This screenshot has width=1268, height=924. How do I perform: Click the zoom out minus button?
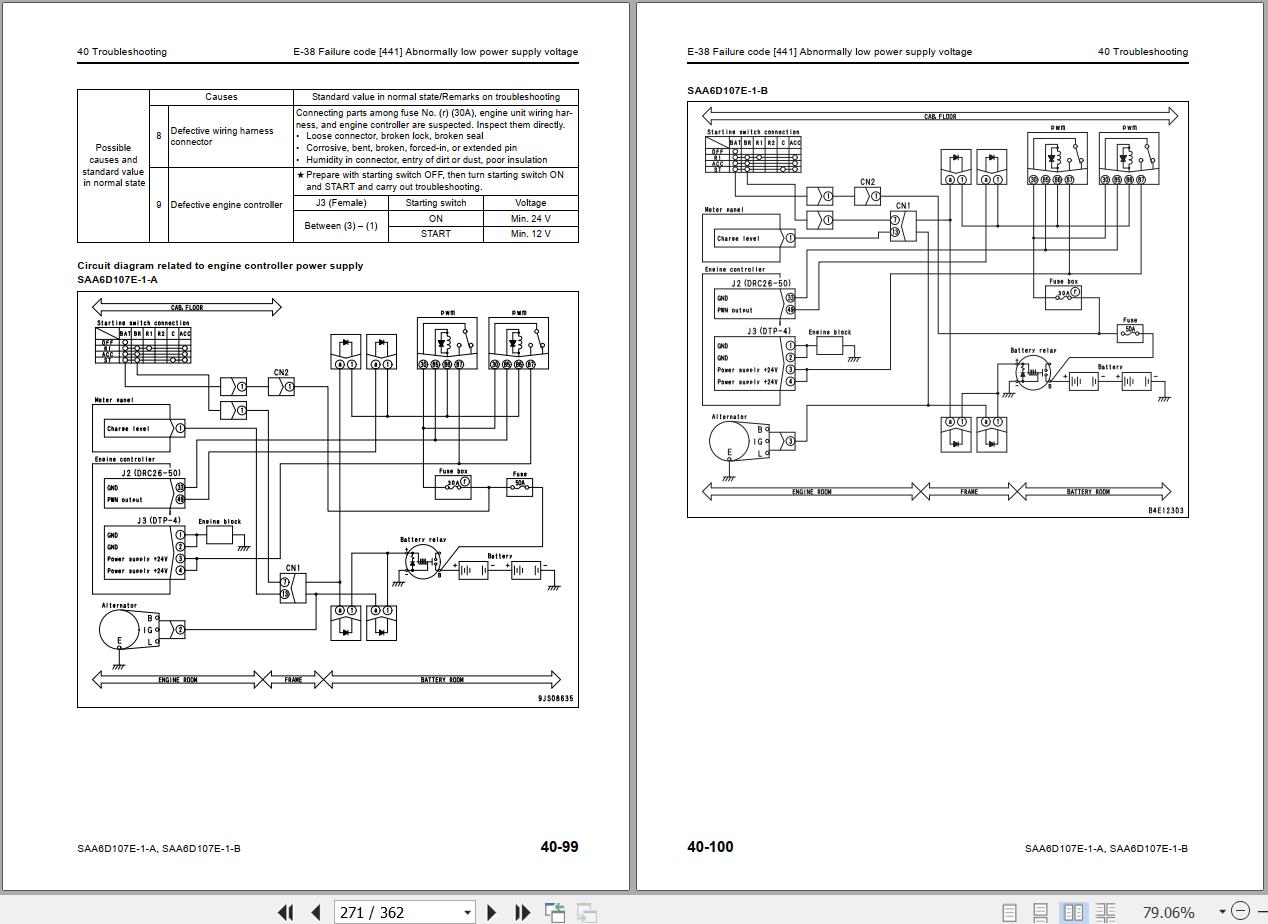click(x=1241, y=911)
